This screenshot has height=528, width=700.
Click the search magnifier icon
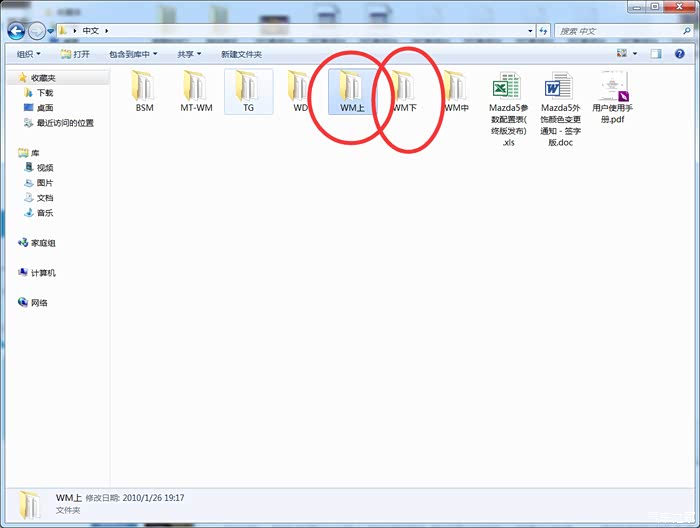pyautogui.click(x=687, y=31)
